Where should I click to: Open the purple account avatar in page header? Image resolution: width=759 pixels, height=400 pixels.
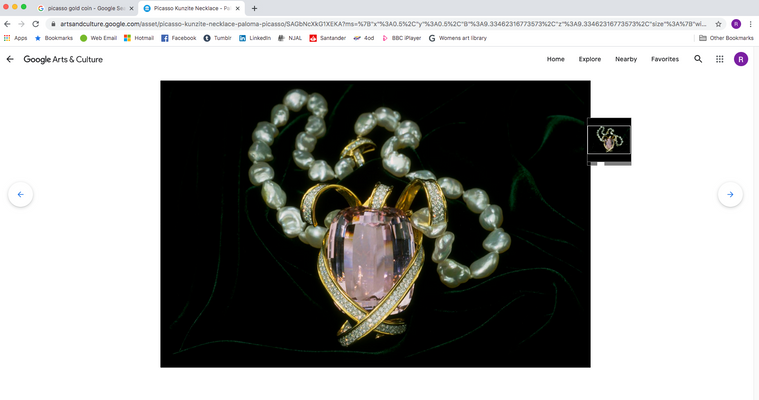[741, 59]
